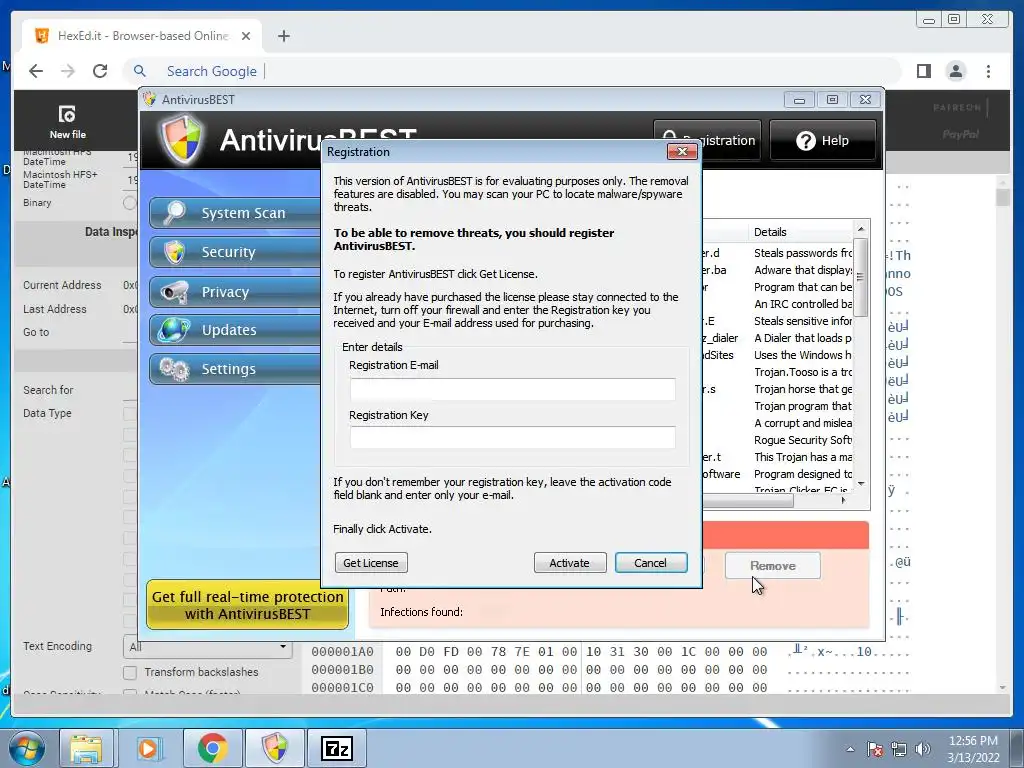Click the magnifier icon on System Scan
The image size is (1024, 768).
tap(174, 213)
